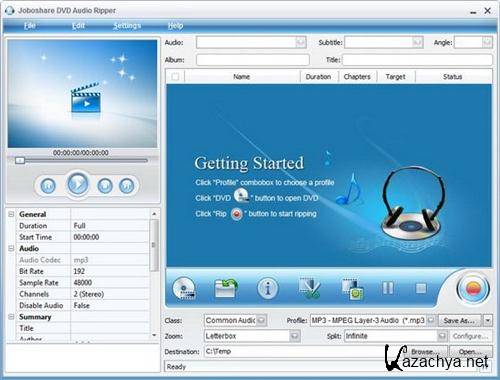Open the Edit menu
The height and width of the screenshot is (380, 500).
point(78,26)
